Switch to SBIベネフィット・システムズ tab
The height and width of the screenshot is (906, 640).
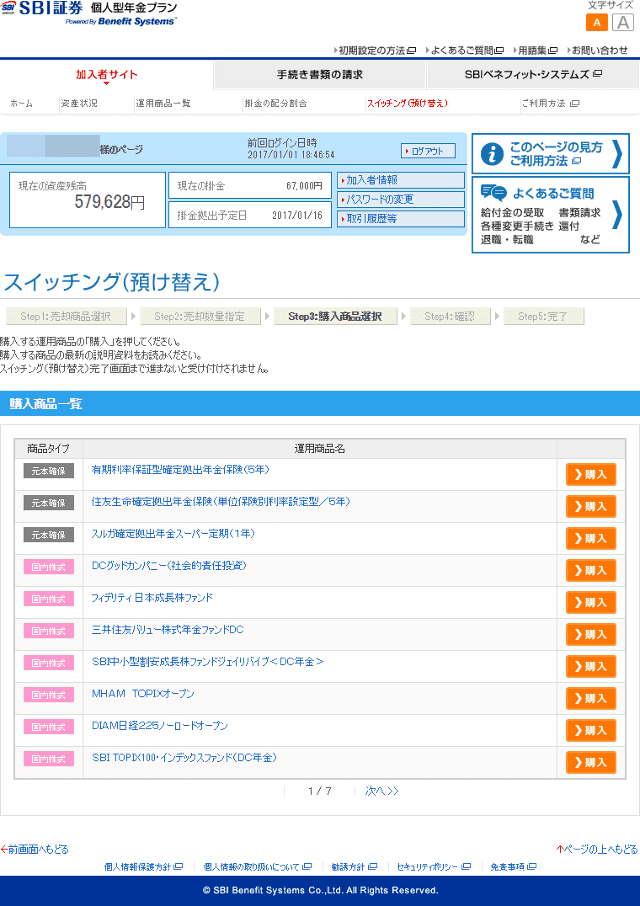[x=533, y=75]
